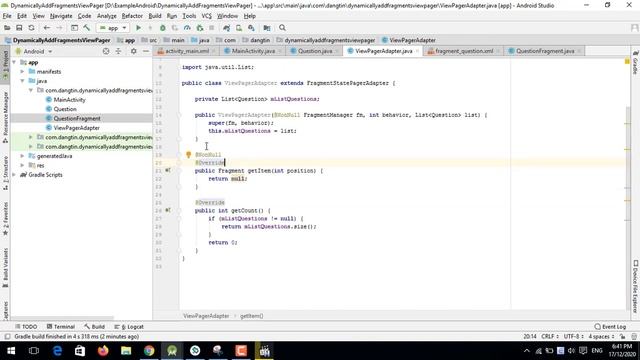
Task: Click the override gutter icon beside getCount
Action: pyautogui.click(x=168, y=211)
